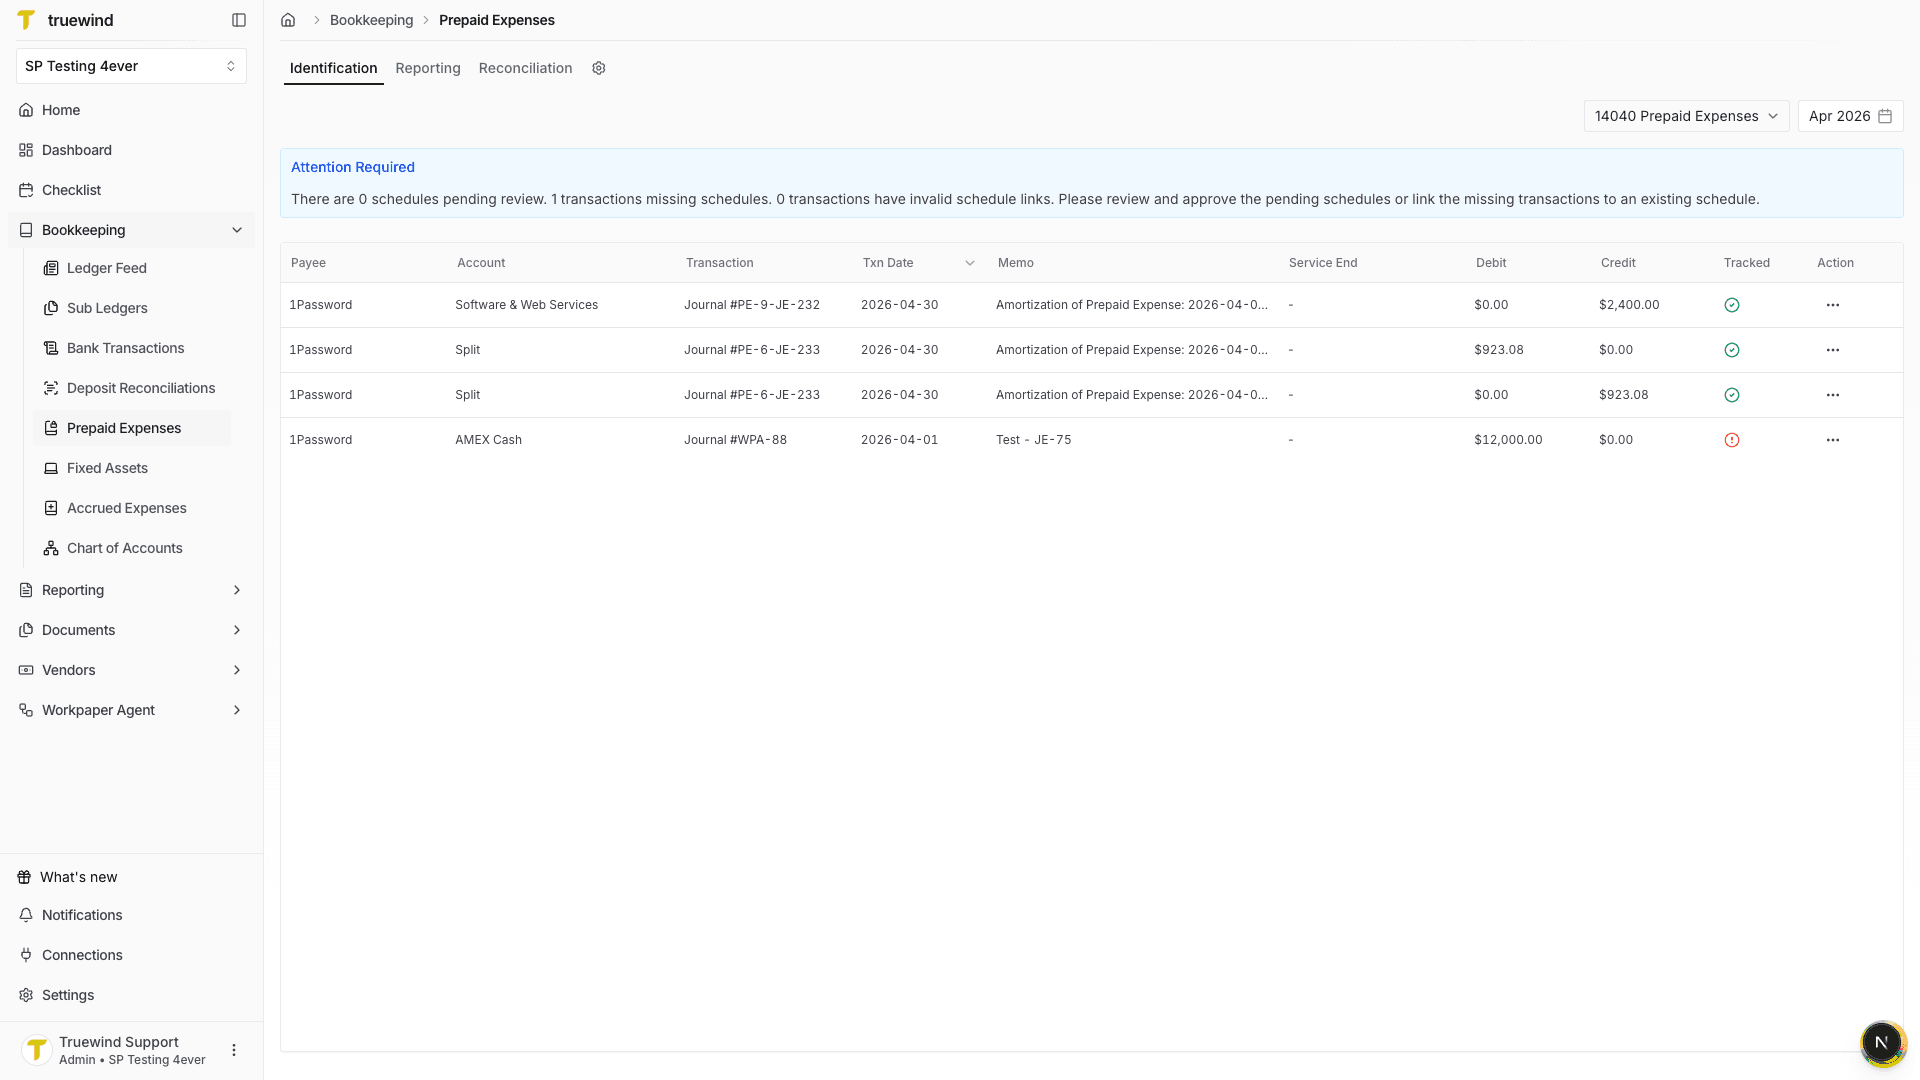Click Prepaid Expenses in the breadcrumb
The image size is (1920, 1080).
(x=497, y=20)
